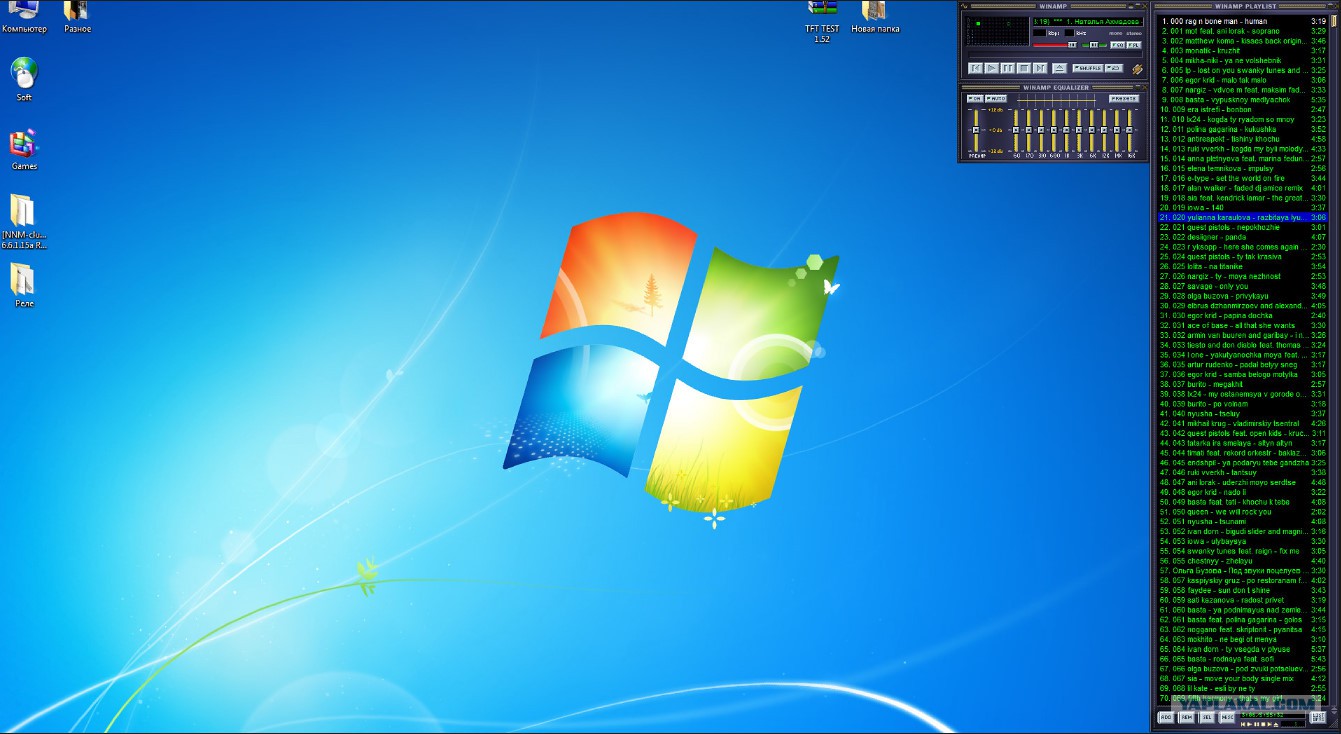The height and width of the screenshot is (734, 1341).
Task: Click the playlist mini Previous control
Action: click(x=1243, y=724)
